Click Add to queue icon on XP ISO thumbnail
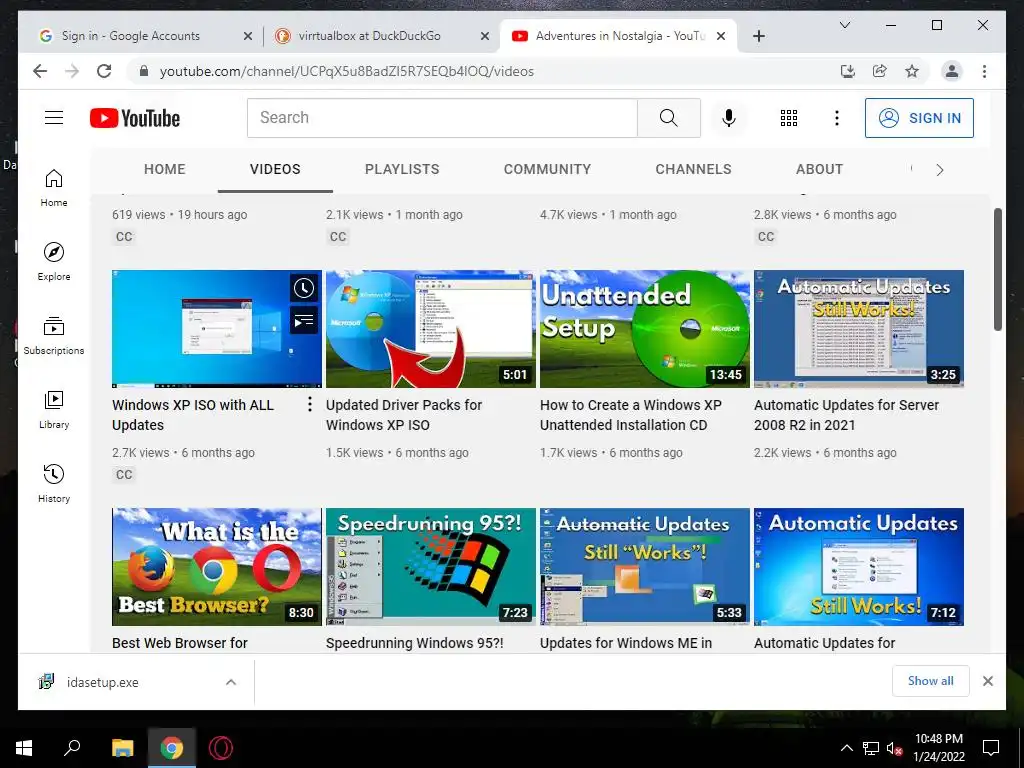 (x=304, y=320)
